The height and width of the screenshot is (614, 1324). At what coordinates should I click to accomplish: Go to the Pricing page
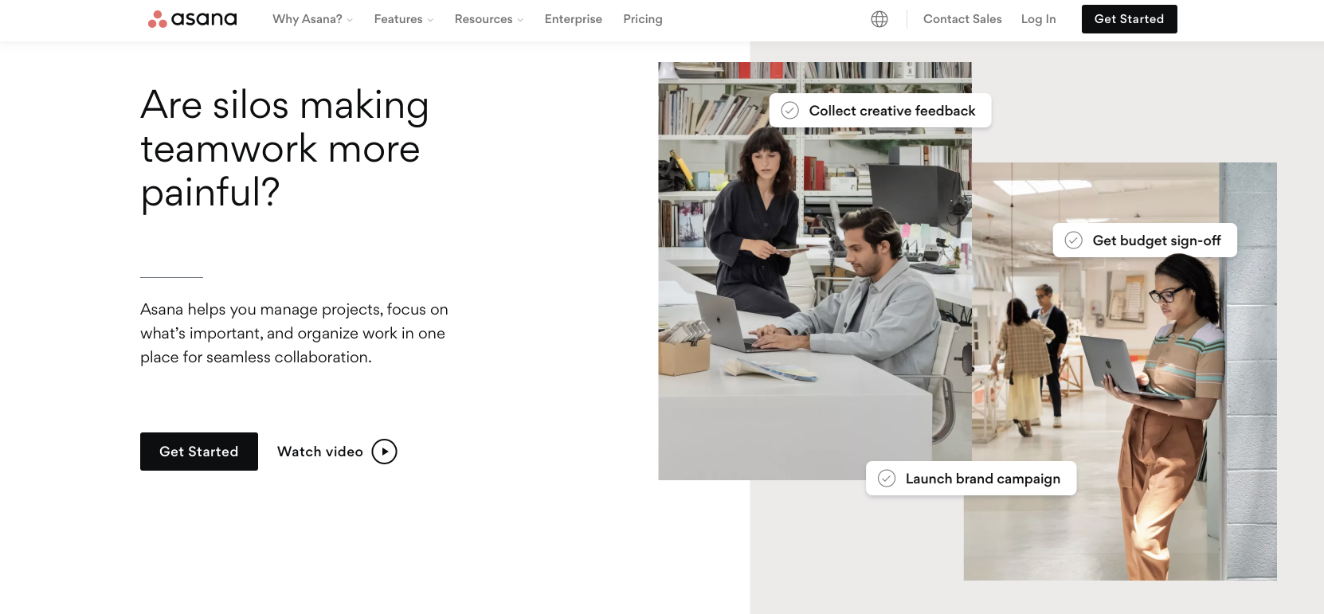643,19
